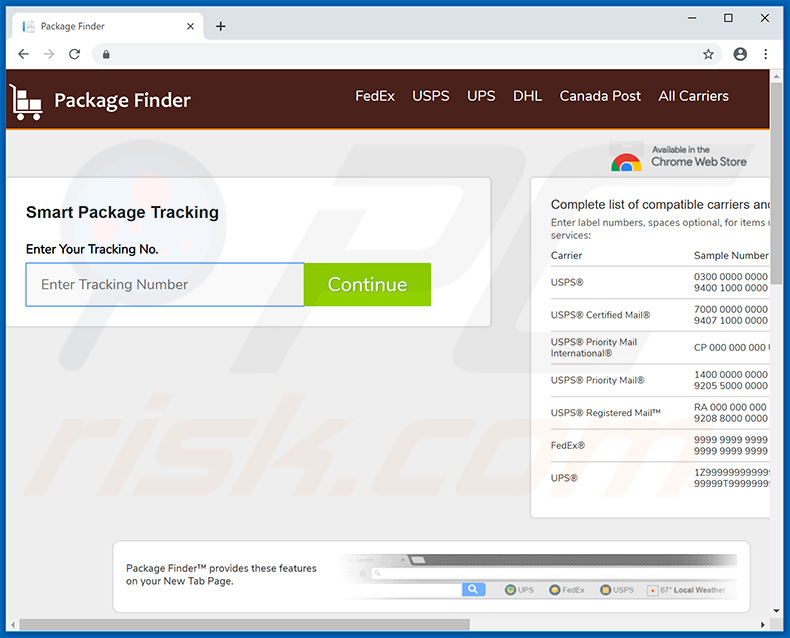The image size is (790, 638).
Task: Close the Package Finder tab
Action: [x=190, y=26]
